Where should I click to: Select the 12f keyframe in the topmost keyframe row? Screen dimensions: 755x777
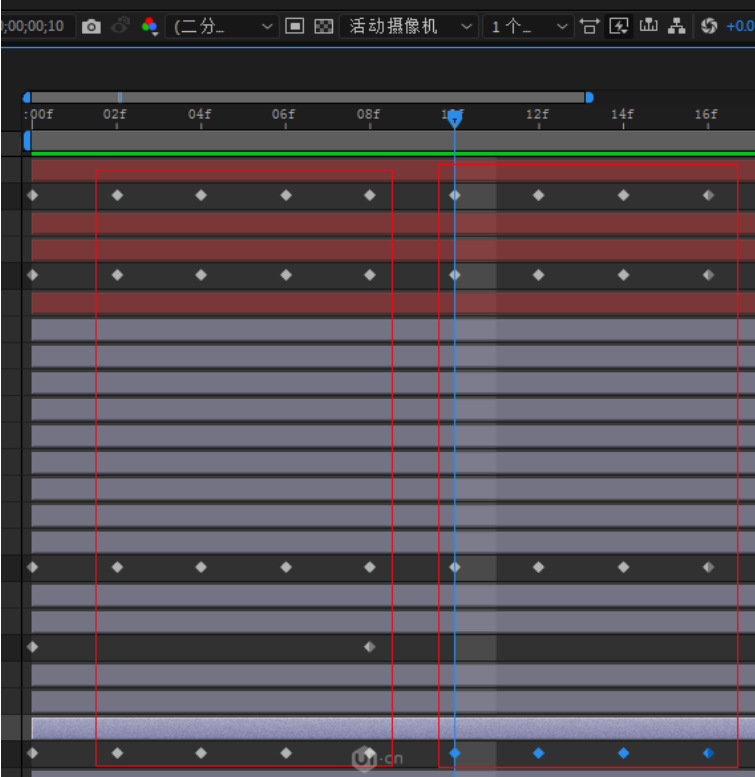539,195
